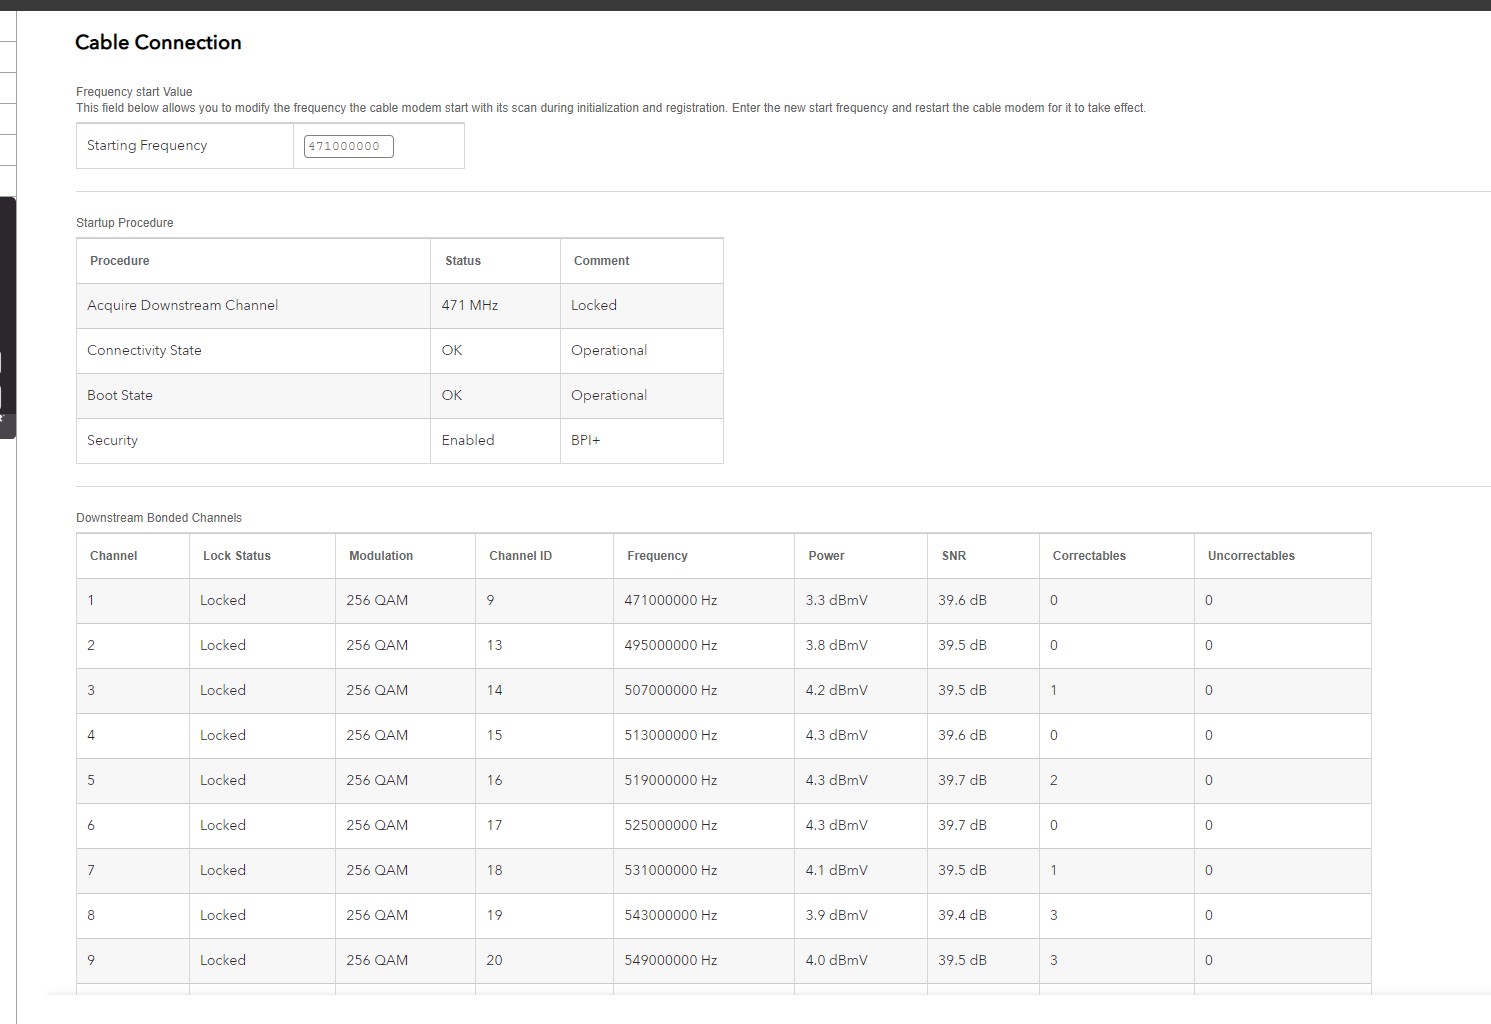Select the 495000000 Hz frequency cell
This screenshot has height=1024, width=1491.
coord(670,645)
